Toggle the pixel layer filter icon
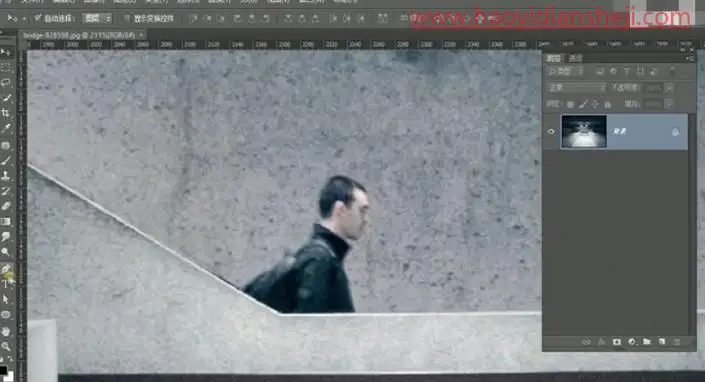Viewport: 705px width, 382px height. 600,71
